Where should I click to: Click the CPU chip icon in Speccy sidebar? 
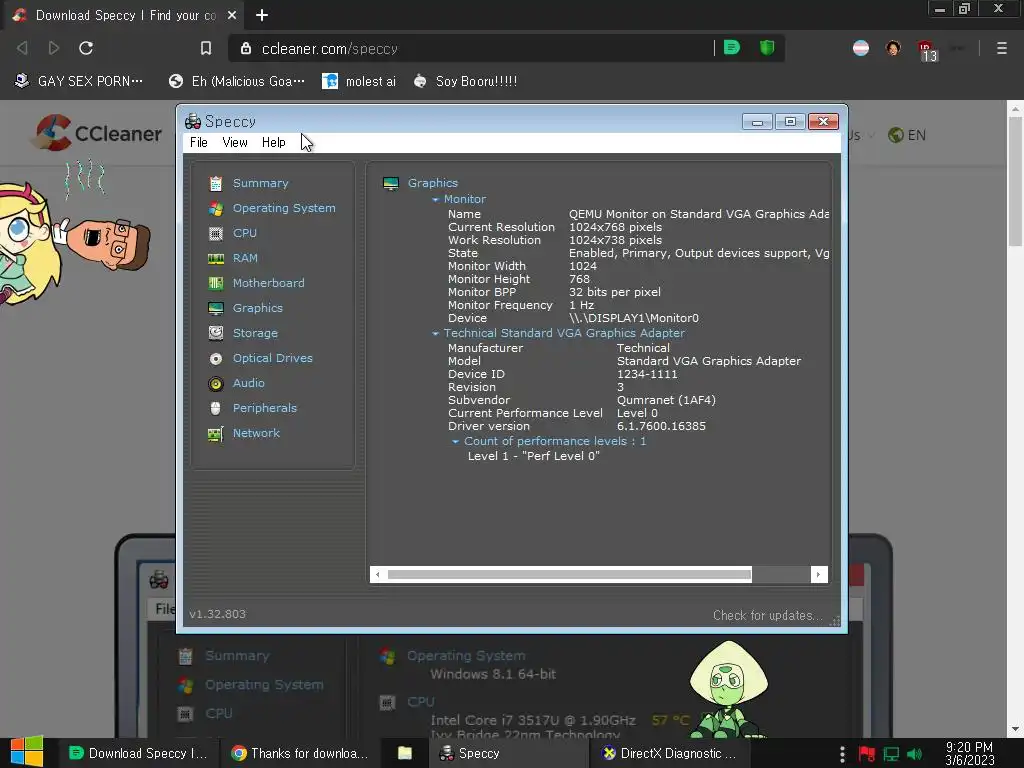tap(216, 233)
